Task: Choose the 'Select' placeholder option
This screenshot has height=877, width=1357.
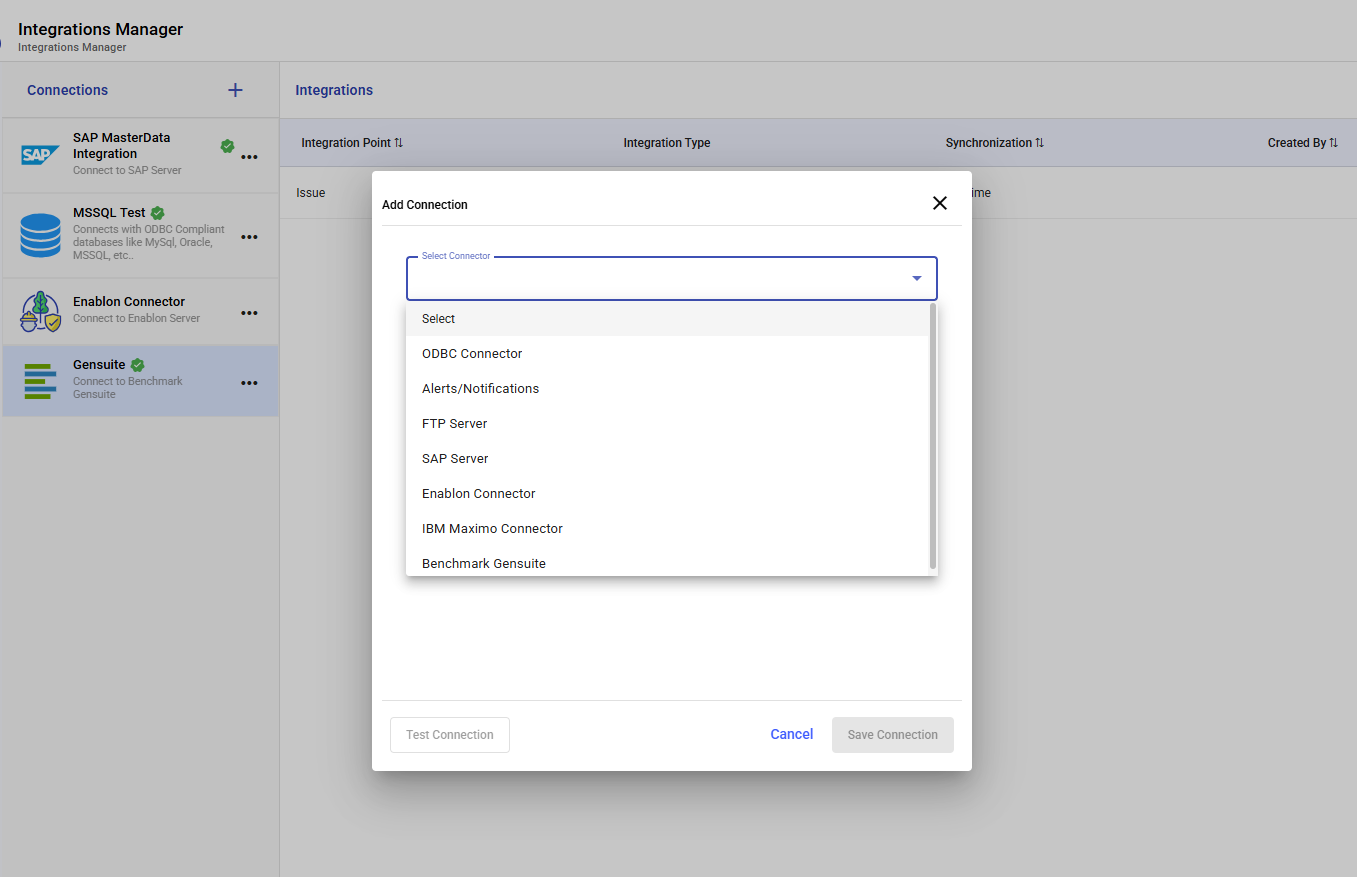Action: [668, 319]
